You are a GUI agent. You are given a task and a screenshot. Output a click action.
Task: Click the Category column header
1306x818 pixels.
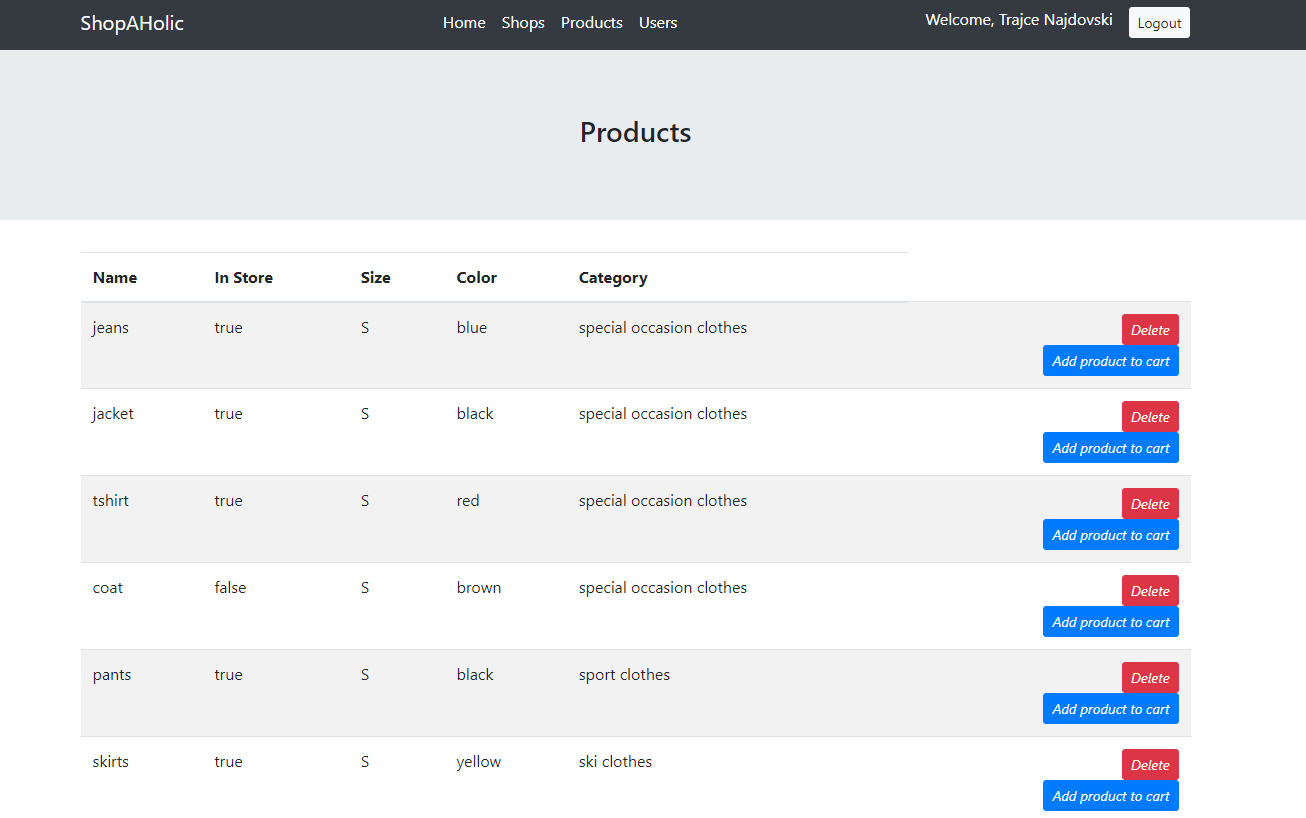point(613,278)
